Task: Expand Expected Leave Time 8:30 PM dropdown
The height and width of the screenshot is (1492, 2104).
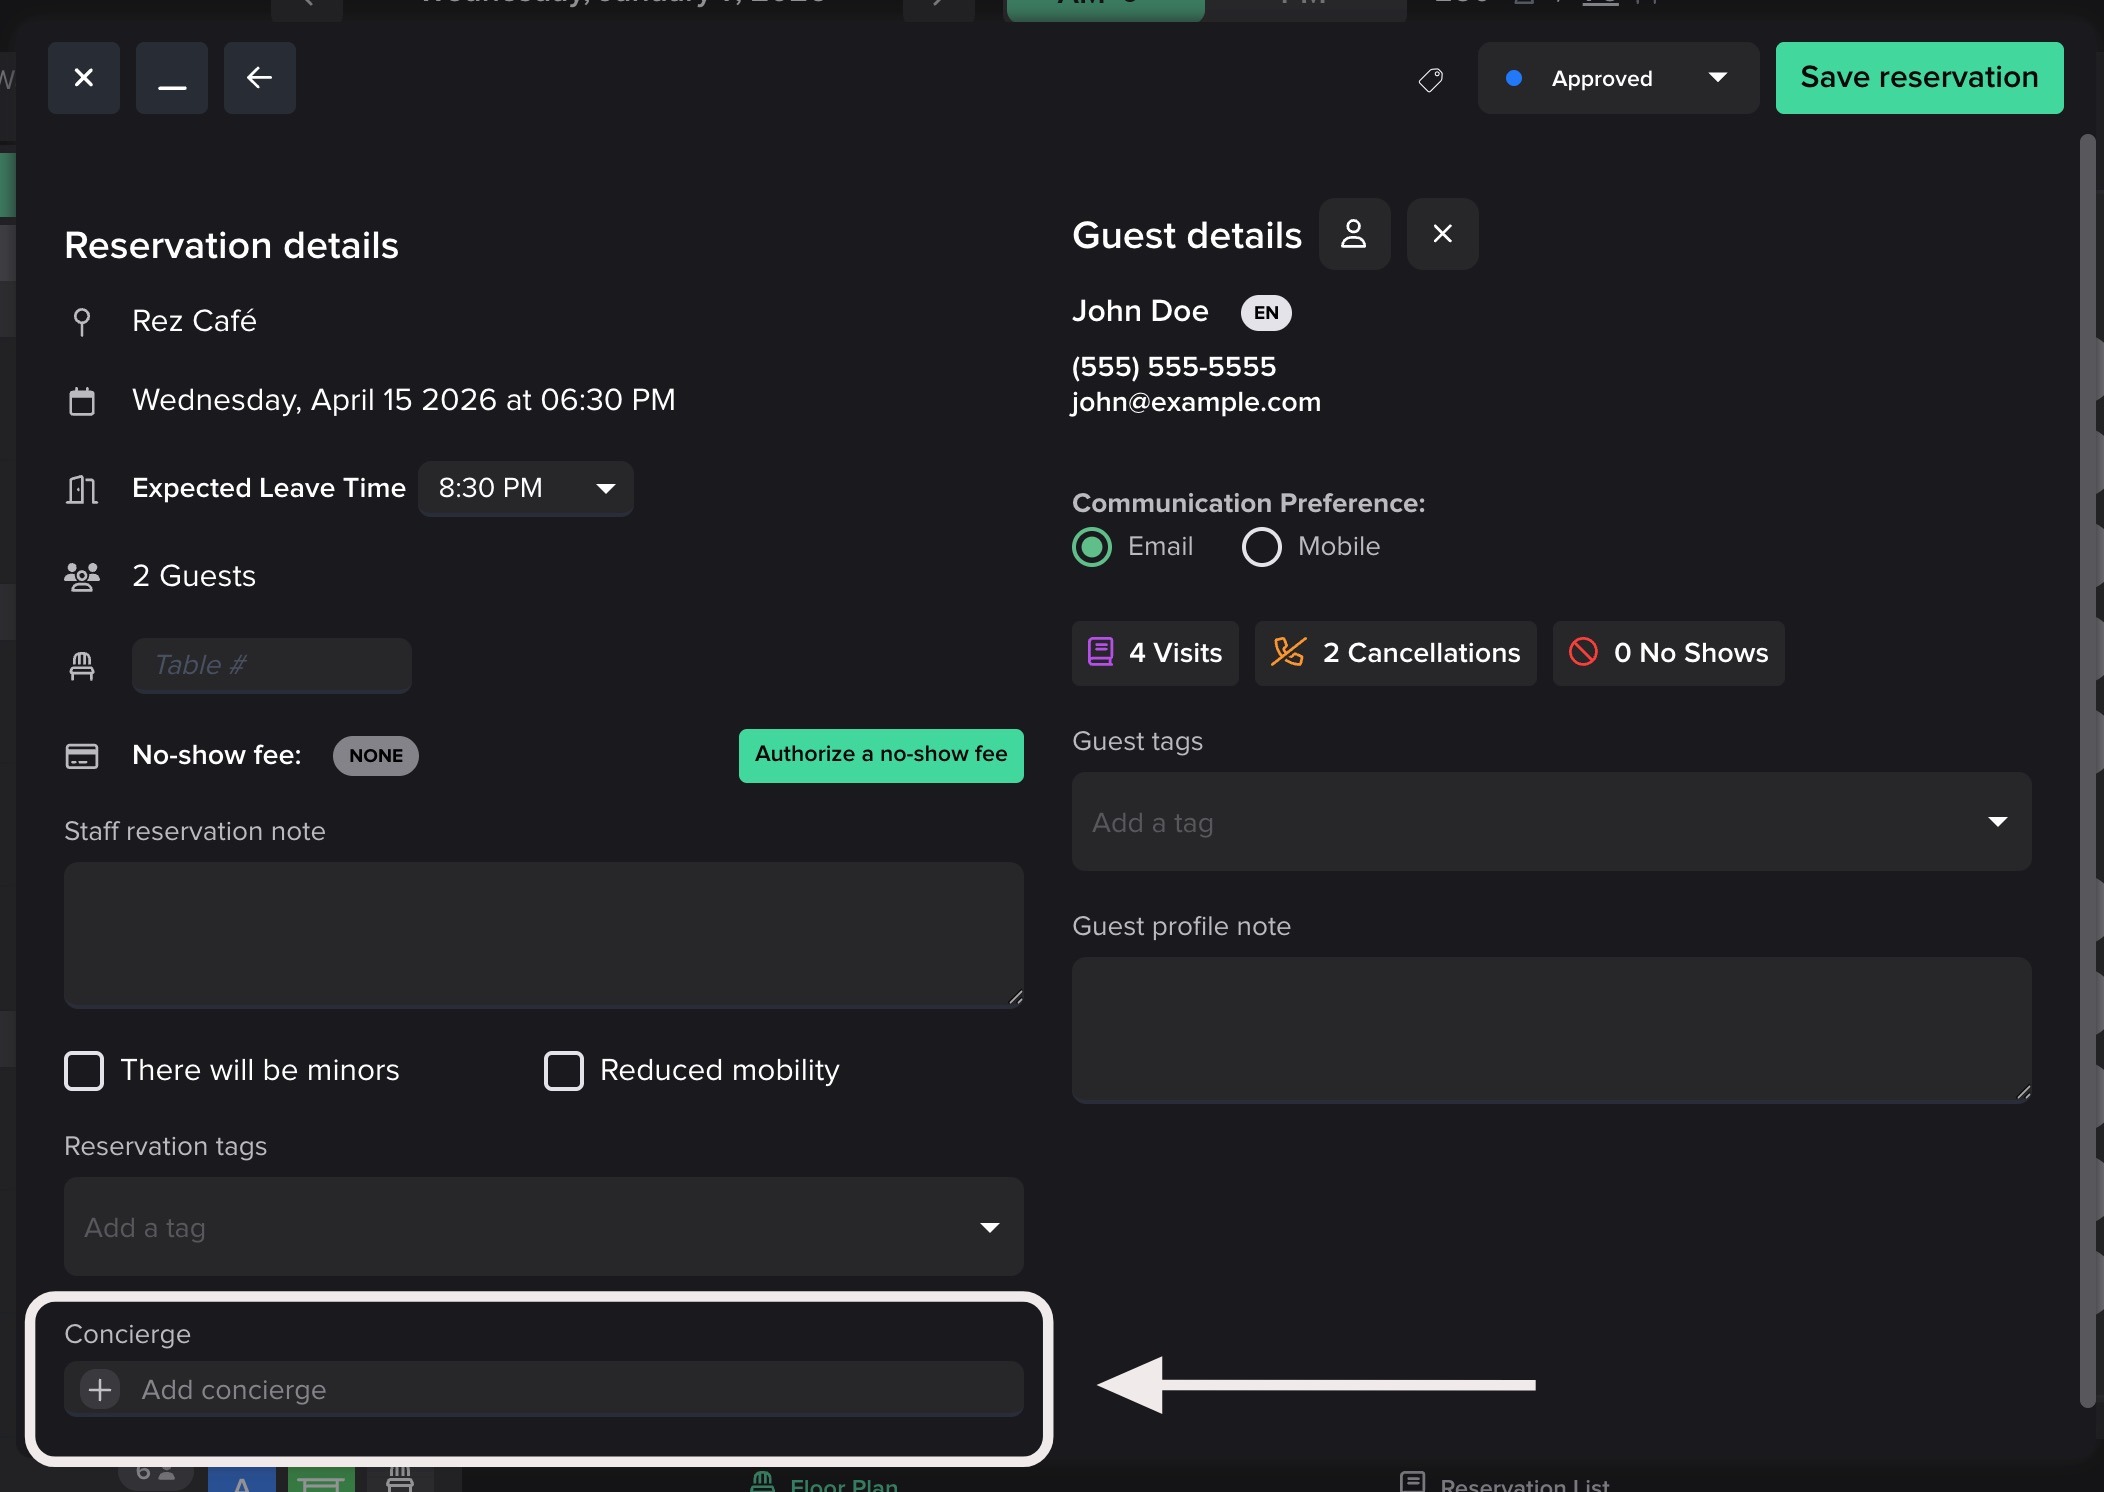Action: click(x=525, y=488)
